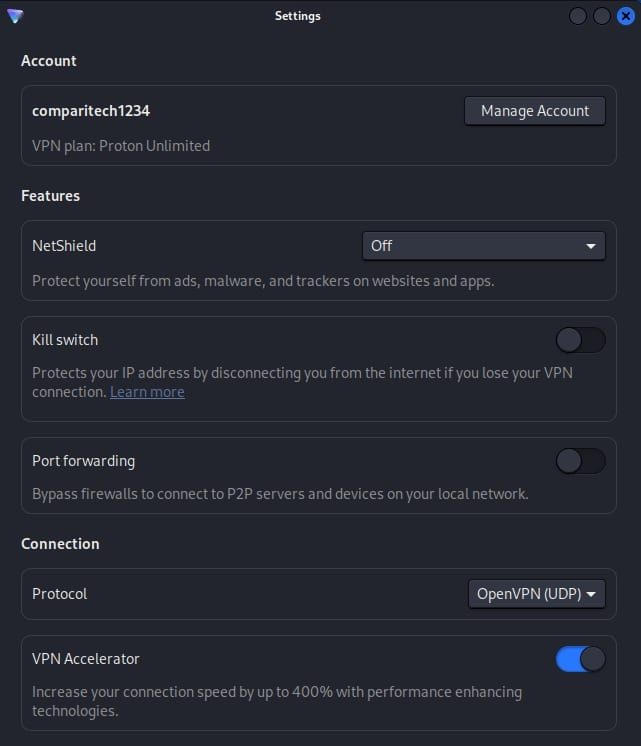Click the Proton VPN logo in title bar
Screen dimensions: 641x746
[x=14, y=16]
